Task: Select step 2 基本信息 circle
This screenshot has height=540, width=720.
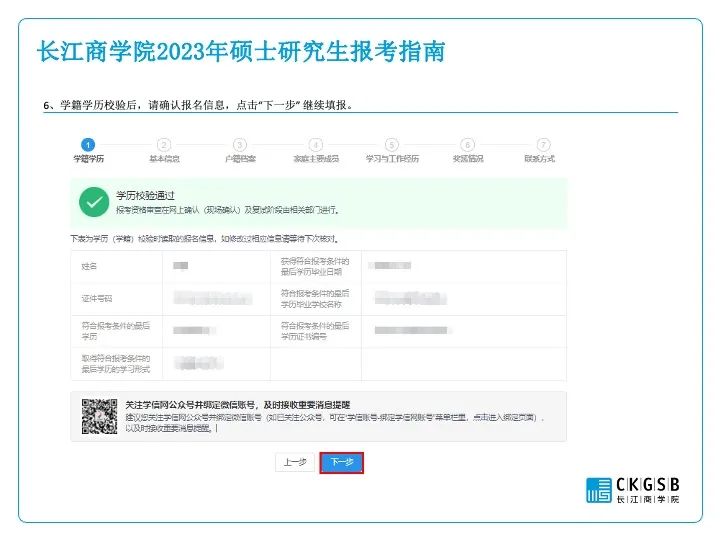Action: [x=164, y=145]
